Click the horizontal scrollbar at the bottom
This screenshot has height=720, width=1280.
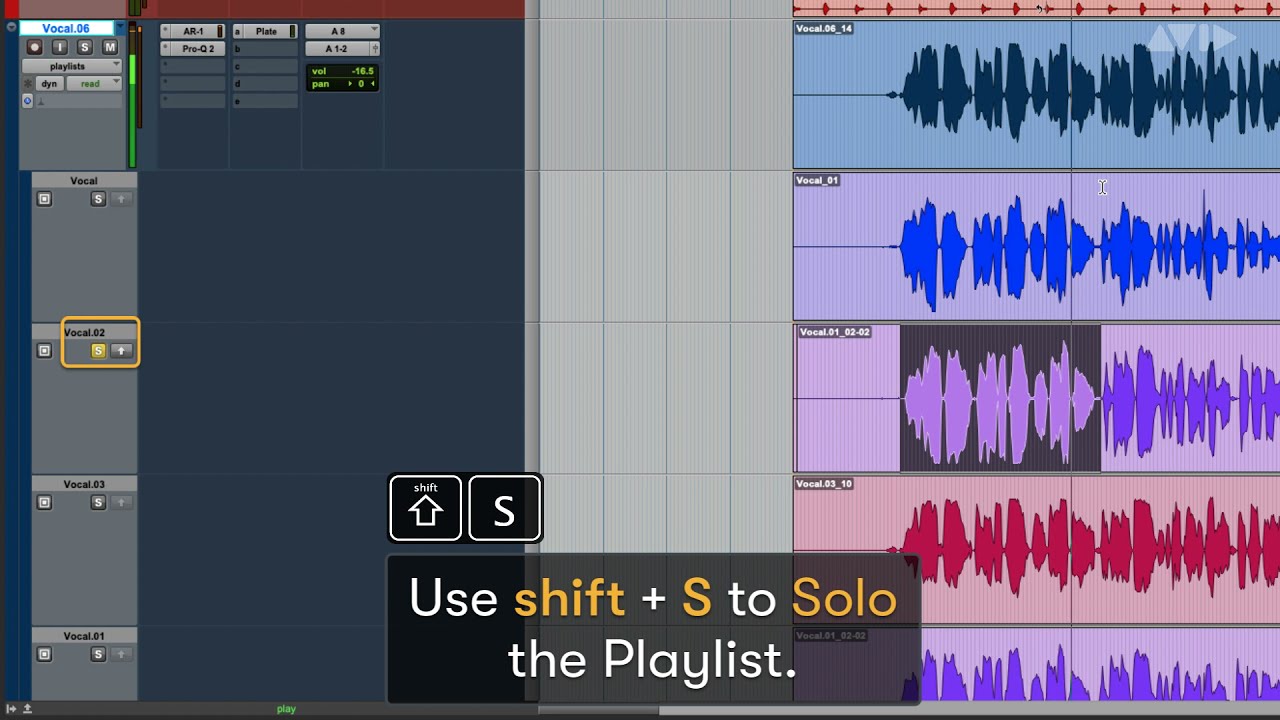pos(599,711)
